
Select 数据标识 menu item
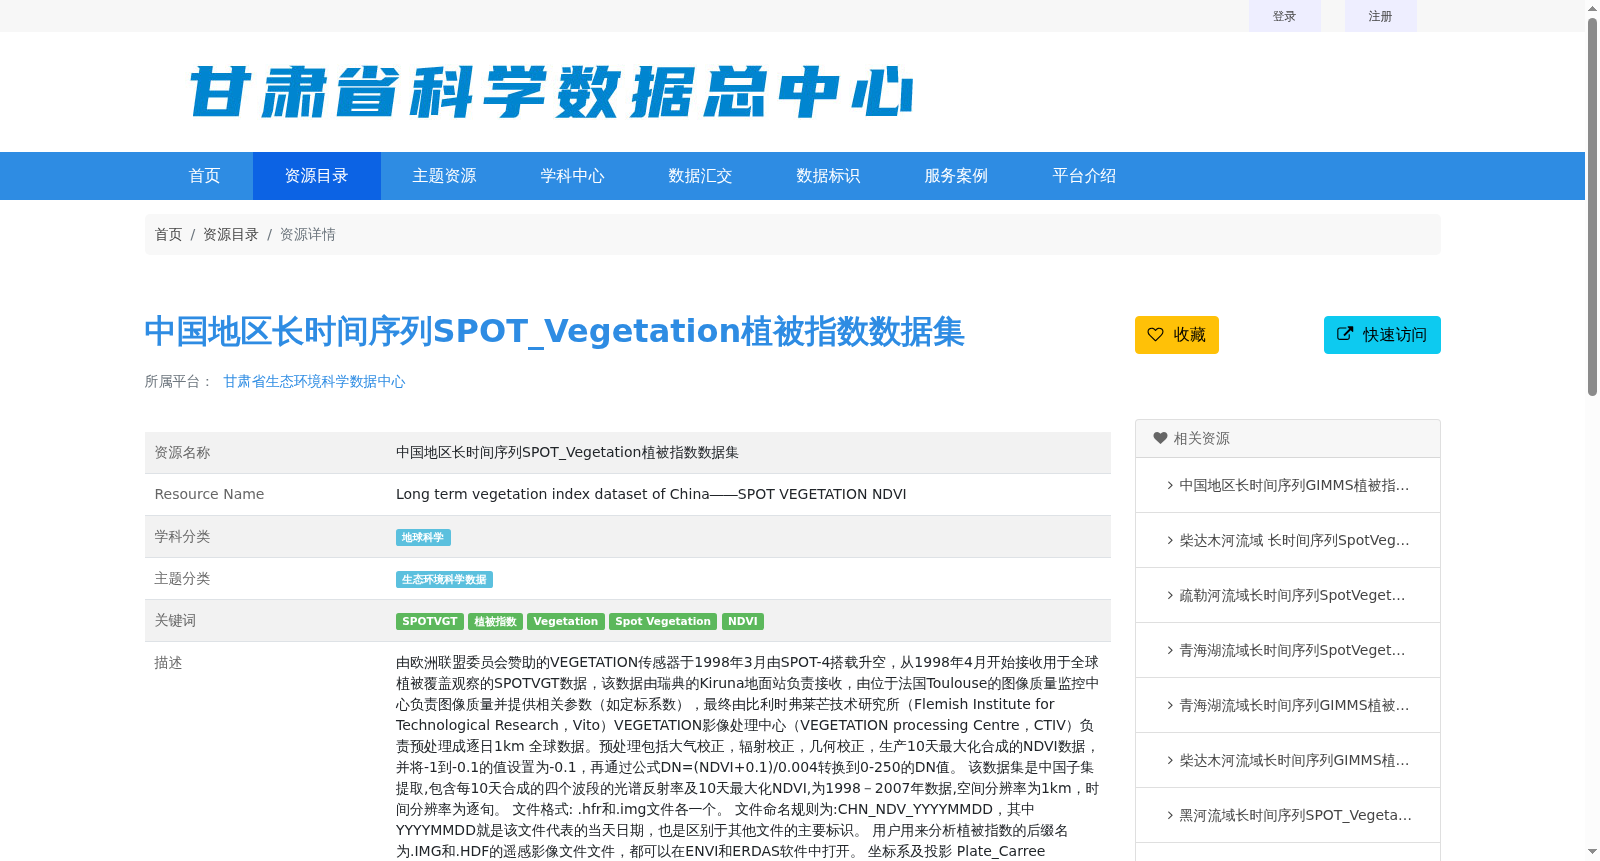[x=828, y=176]
